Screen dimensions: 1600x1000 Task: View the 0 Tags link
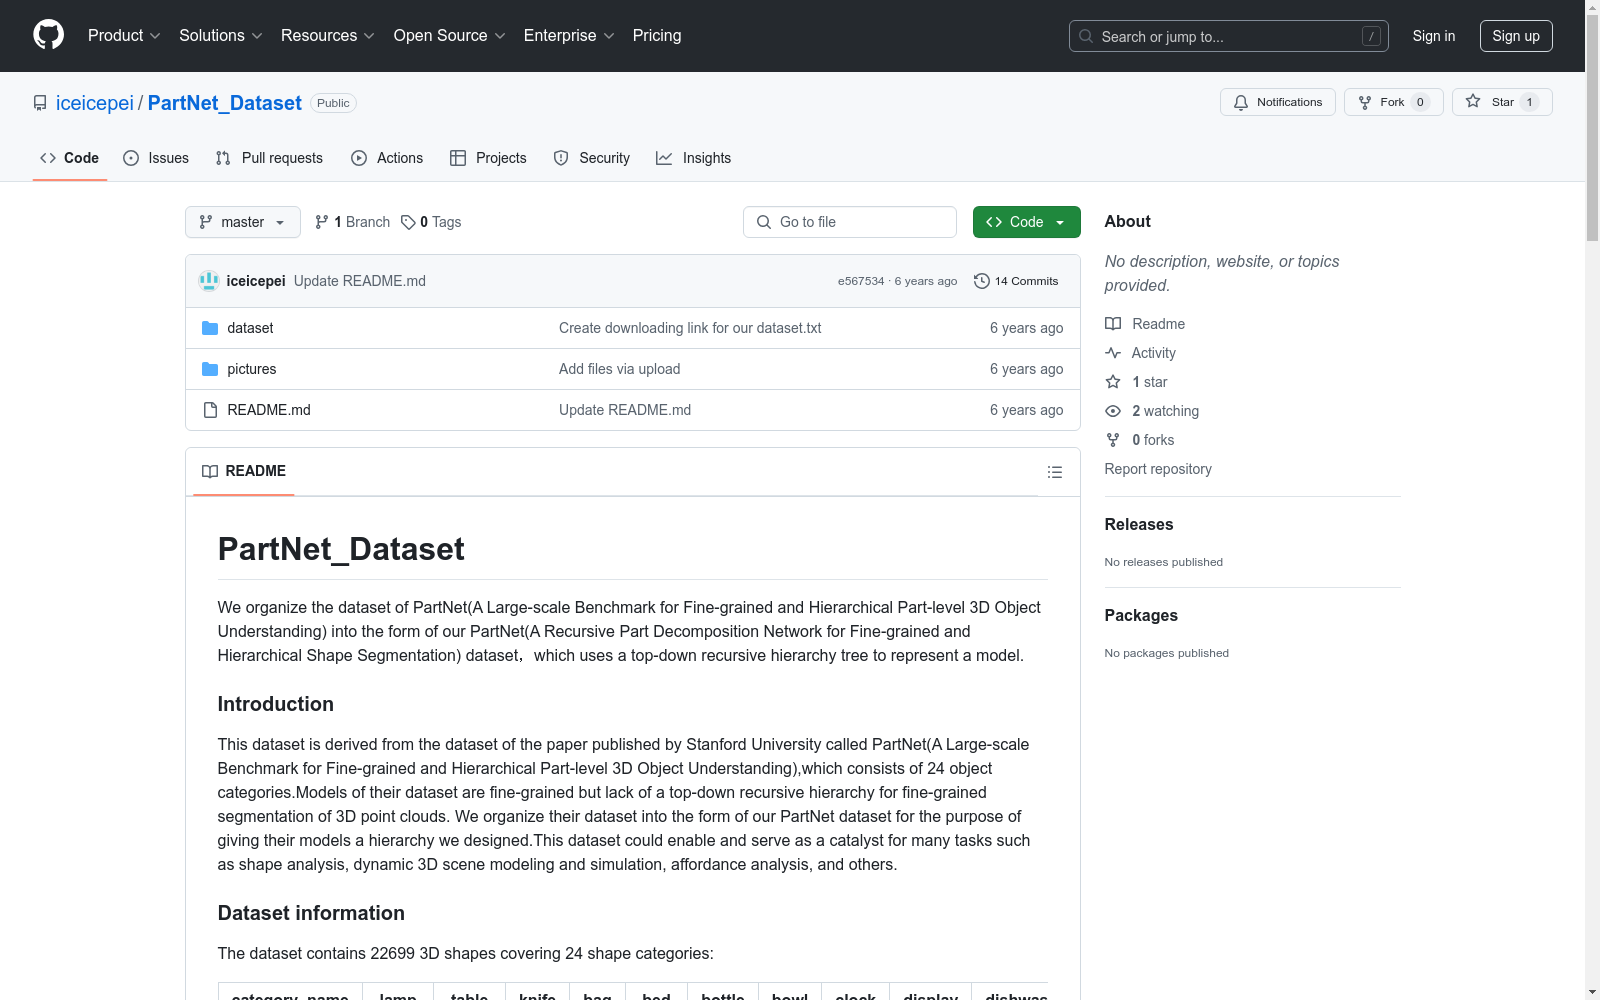pos(431,222)
